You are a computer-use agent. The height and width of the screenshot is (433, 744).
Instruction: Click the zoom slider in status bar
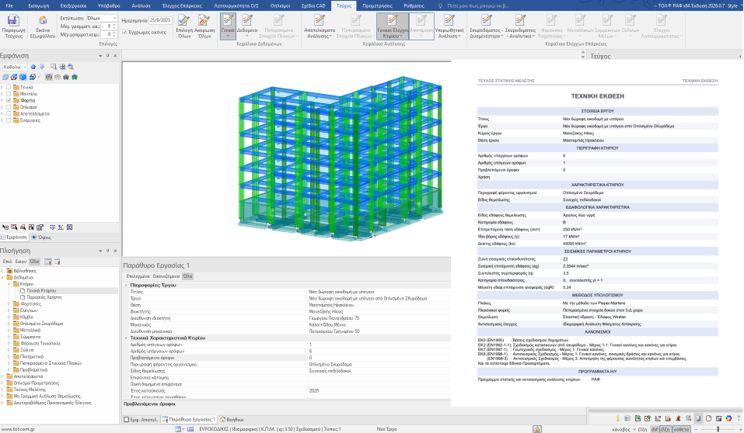click(717, 429)
